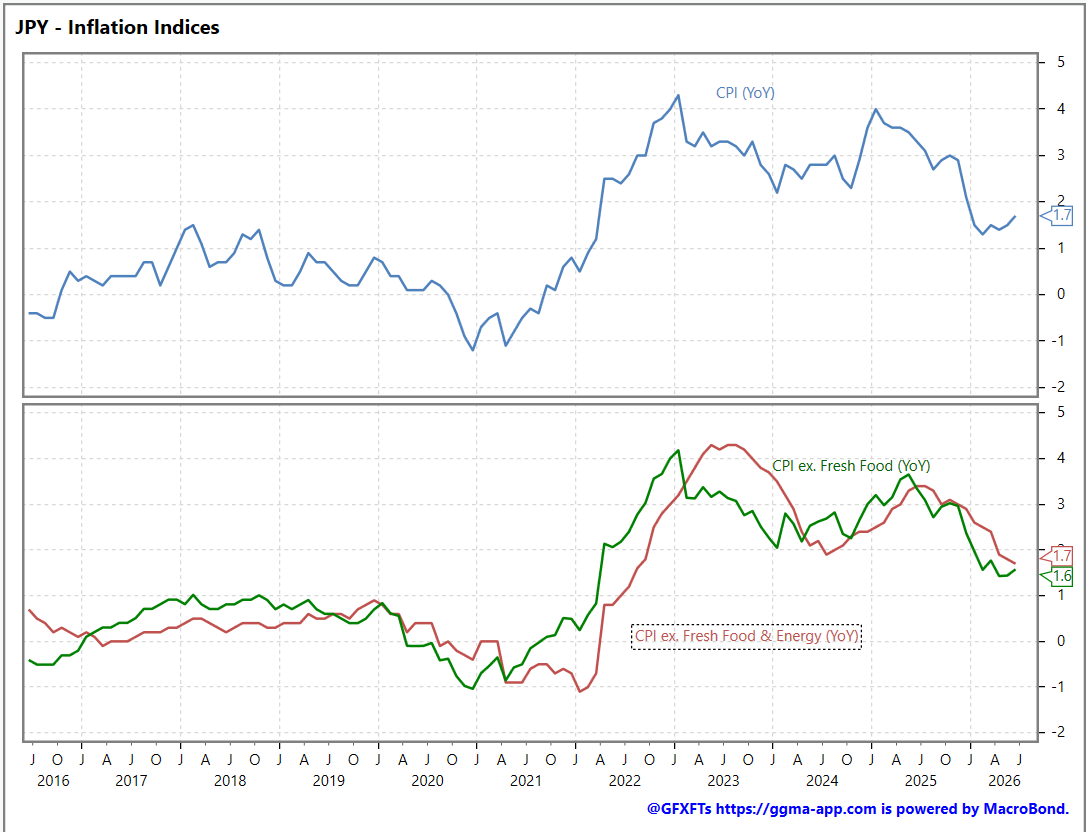The image size is (1086, 832).
Task: Click the 2026 year label on the axis
Action: pyautogui.click(x=1004, y=781)
